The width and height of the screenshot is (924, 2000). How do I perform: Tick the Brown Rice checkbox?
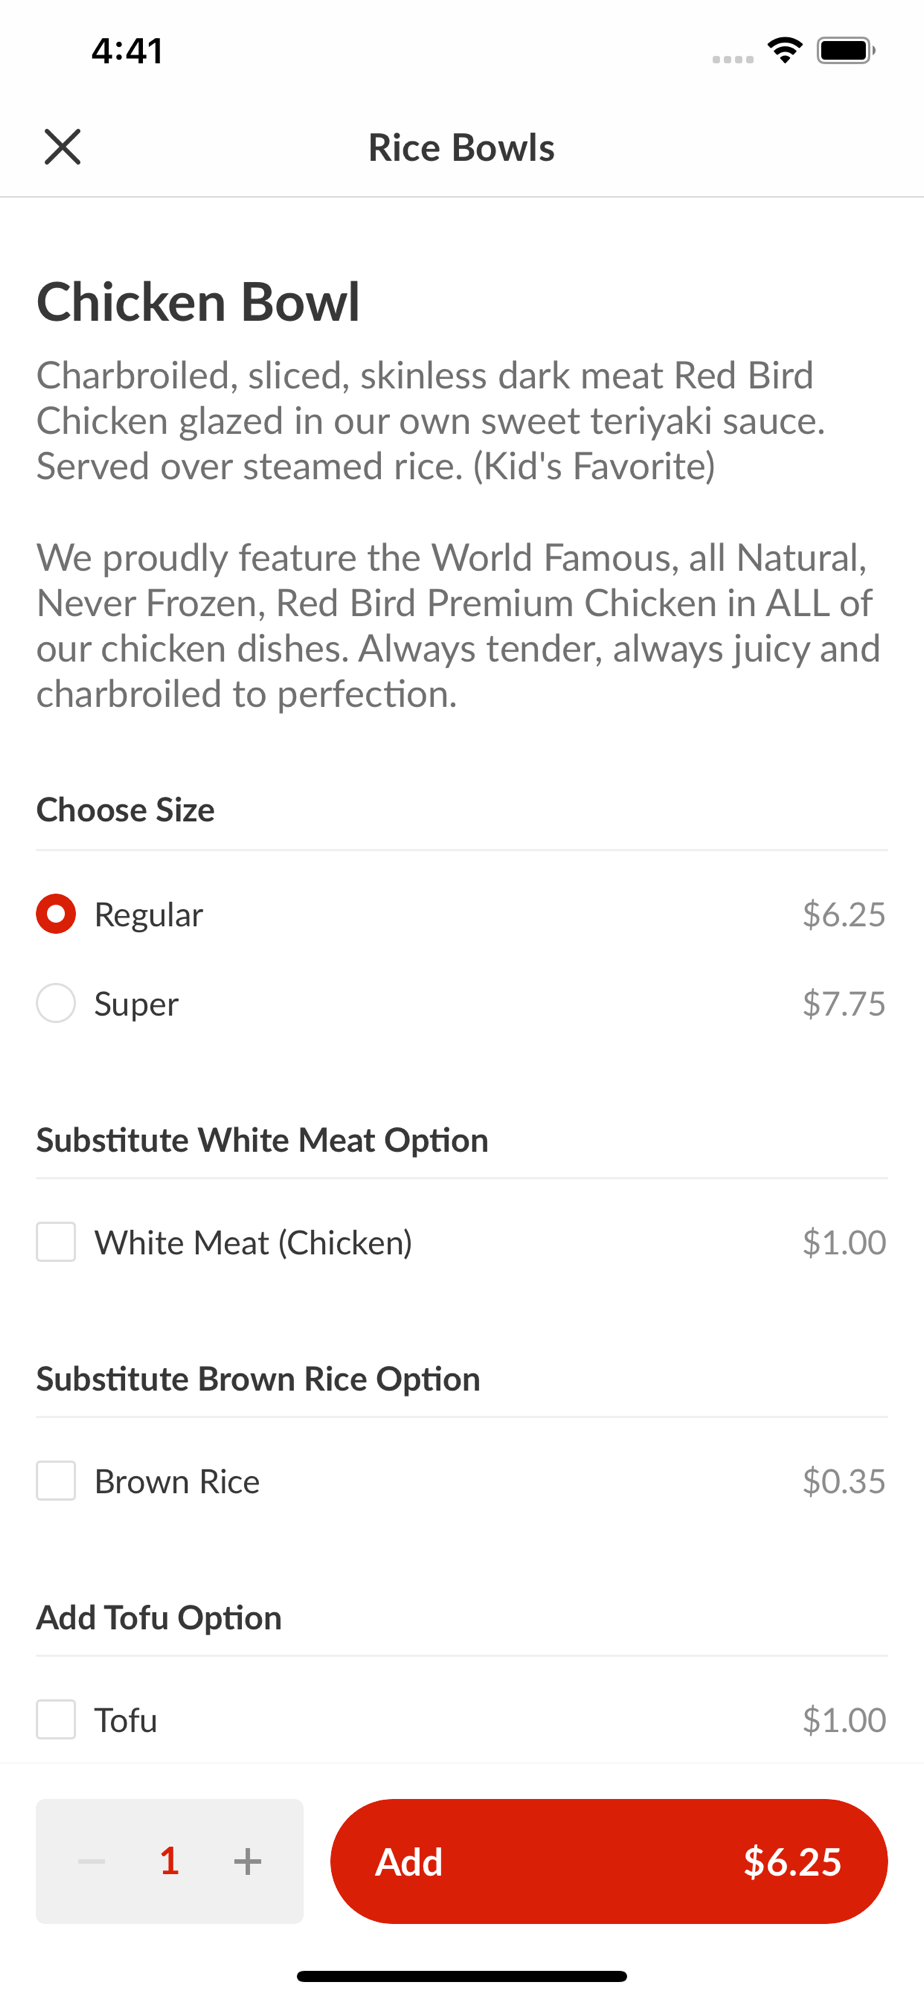(x=56, y=1481)
